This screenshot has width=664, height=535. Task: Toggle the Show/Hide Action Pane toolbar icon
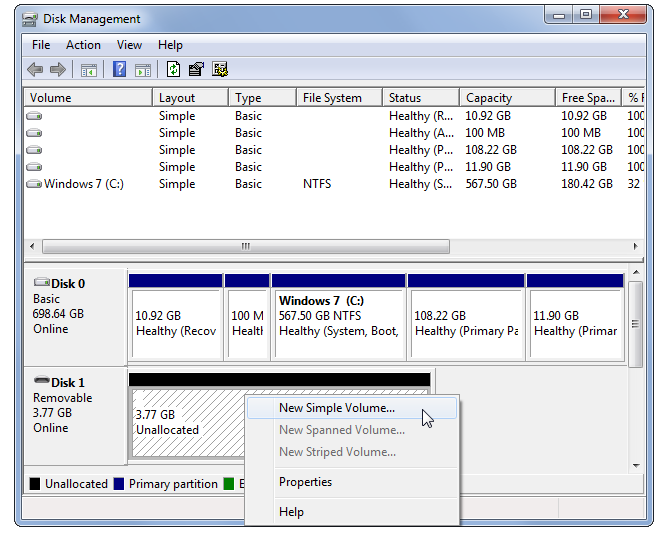click(x=143, y=70)
